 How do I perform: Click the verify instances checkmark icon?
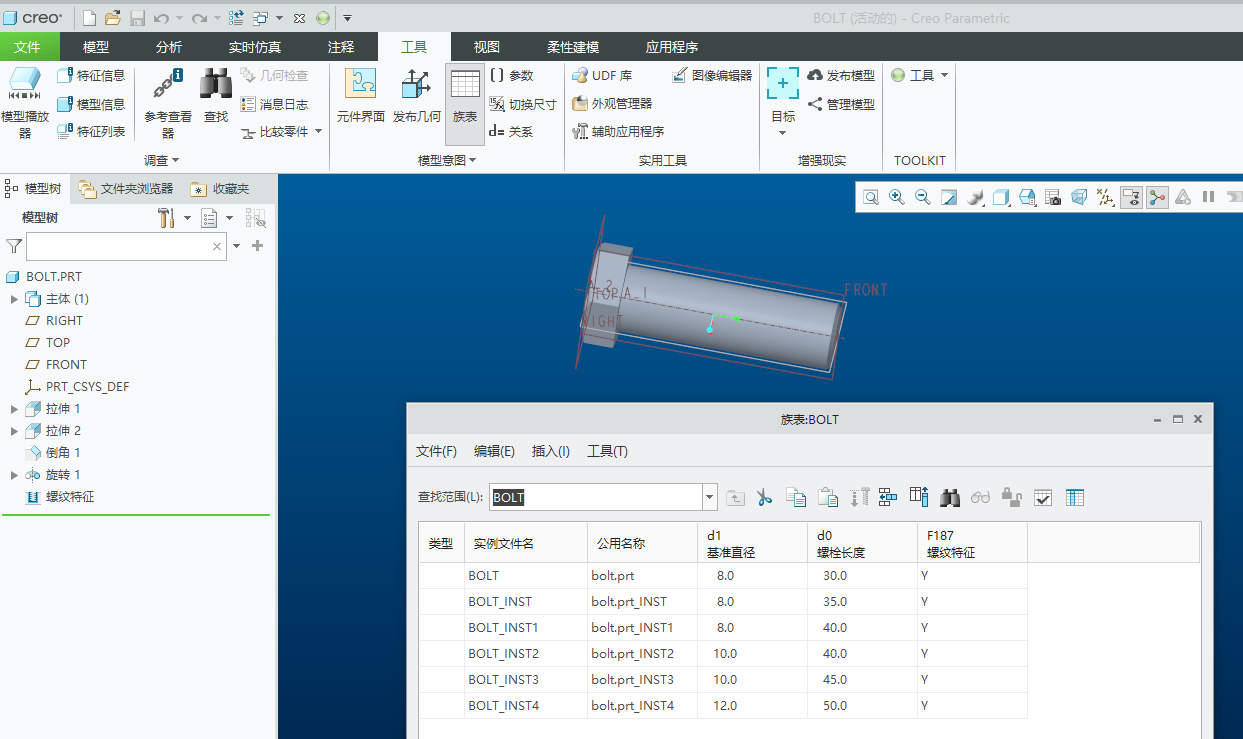point(1043,498)
